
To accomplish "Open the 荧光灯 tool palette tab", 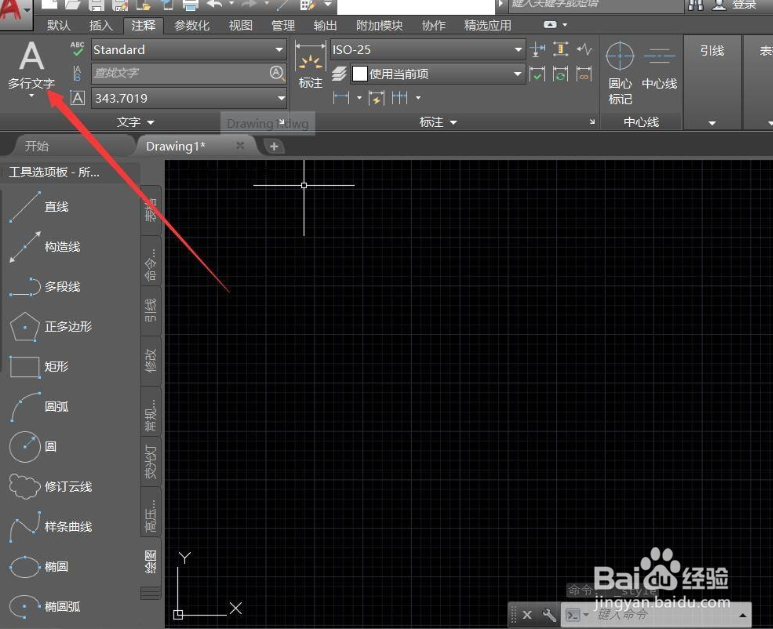I will click(151, 461).
